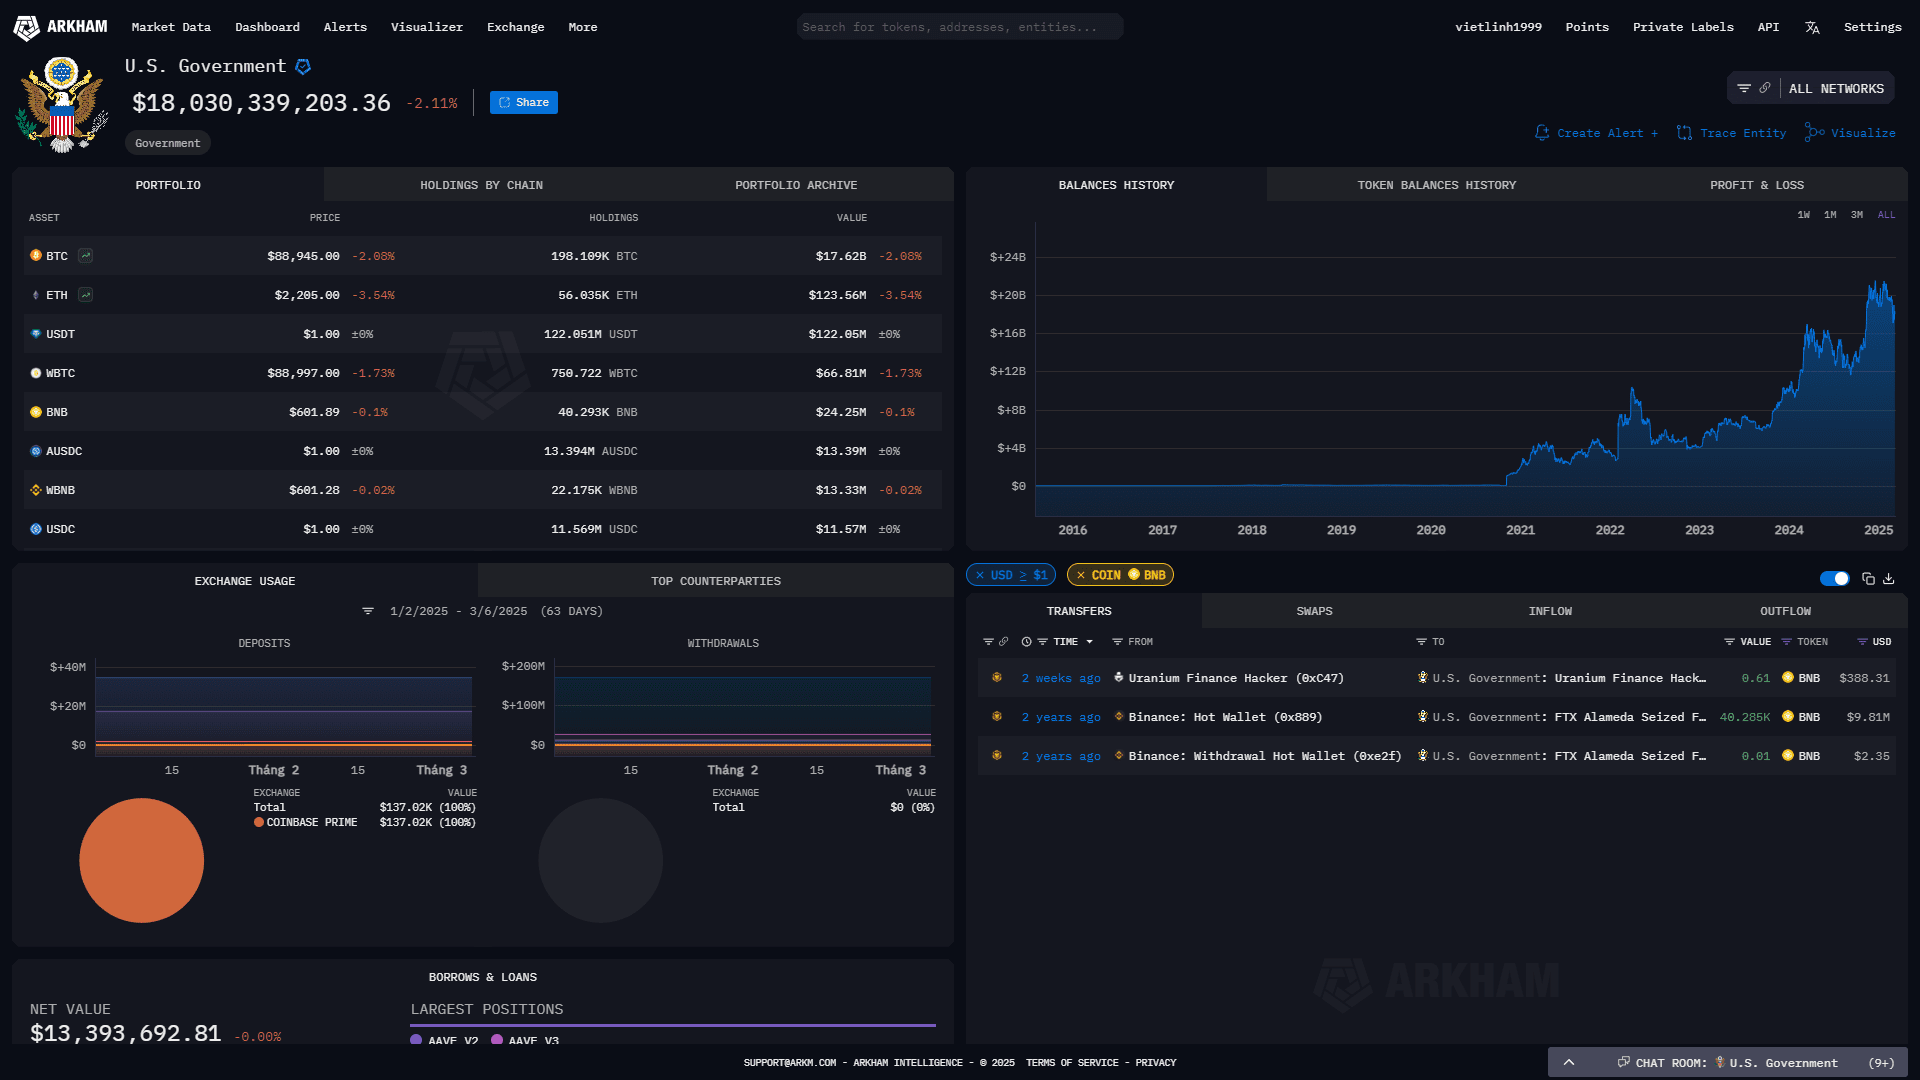The image size is (1920, 1080).
Task: Click the orange deposits pie chart
Action: coord(141,860)
